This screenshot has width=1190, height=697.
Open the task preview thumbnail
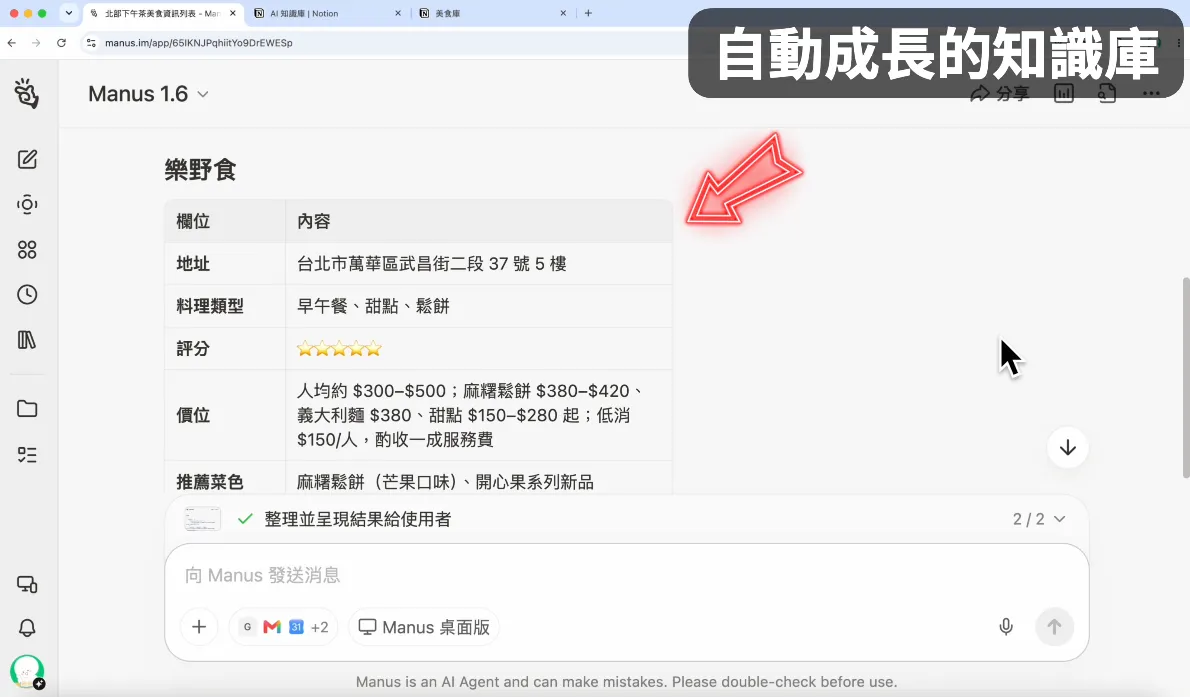coord(202,519)
